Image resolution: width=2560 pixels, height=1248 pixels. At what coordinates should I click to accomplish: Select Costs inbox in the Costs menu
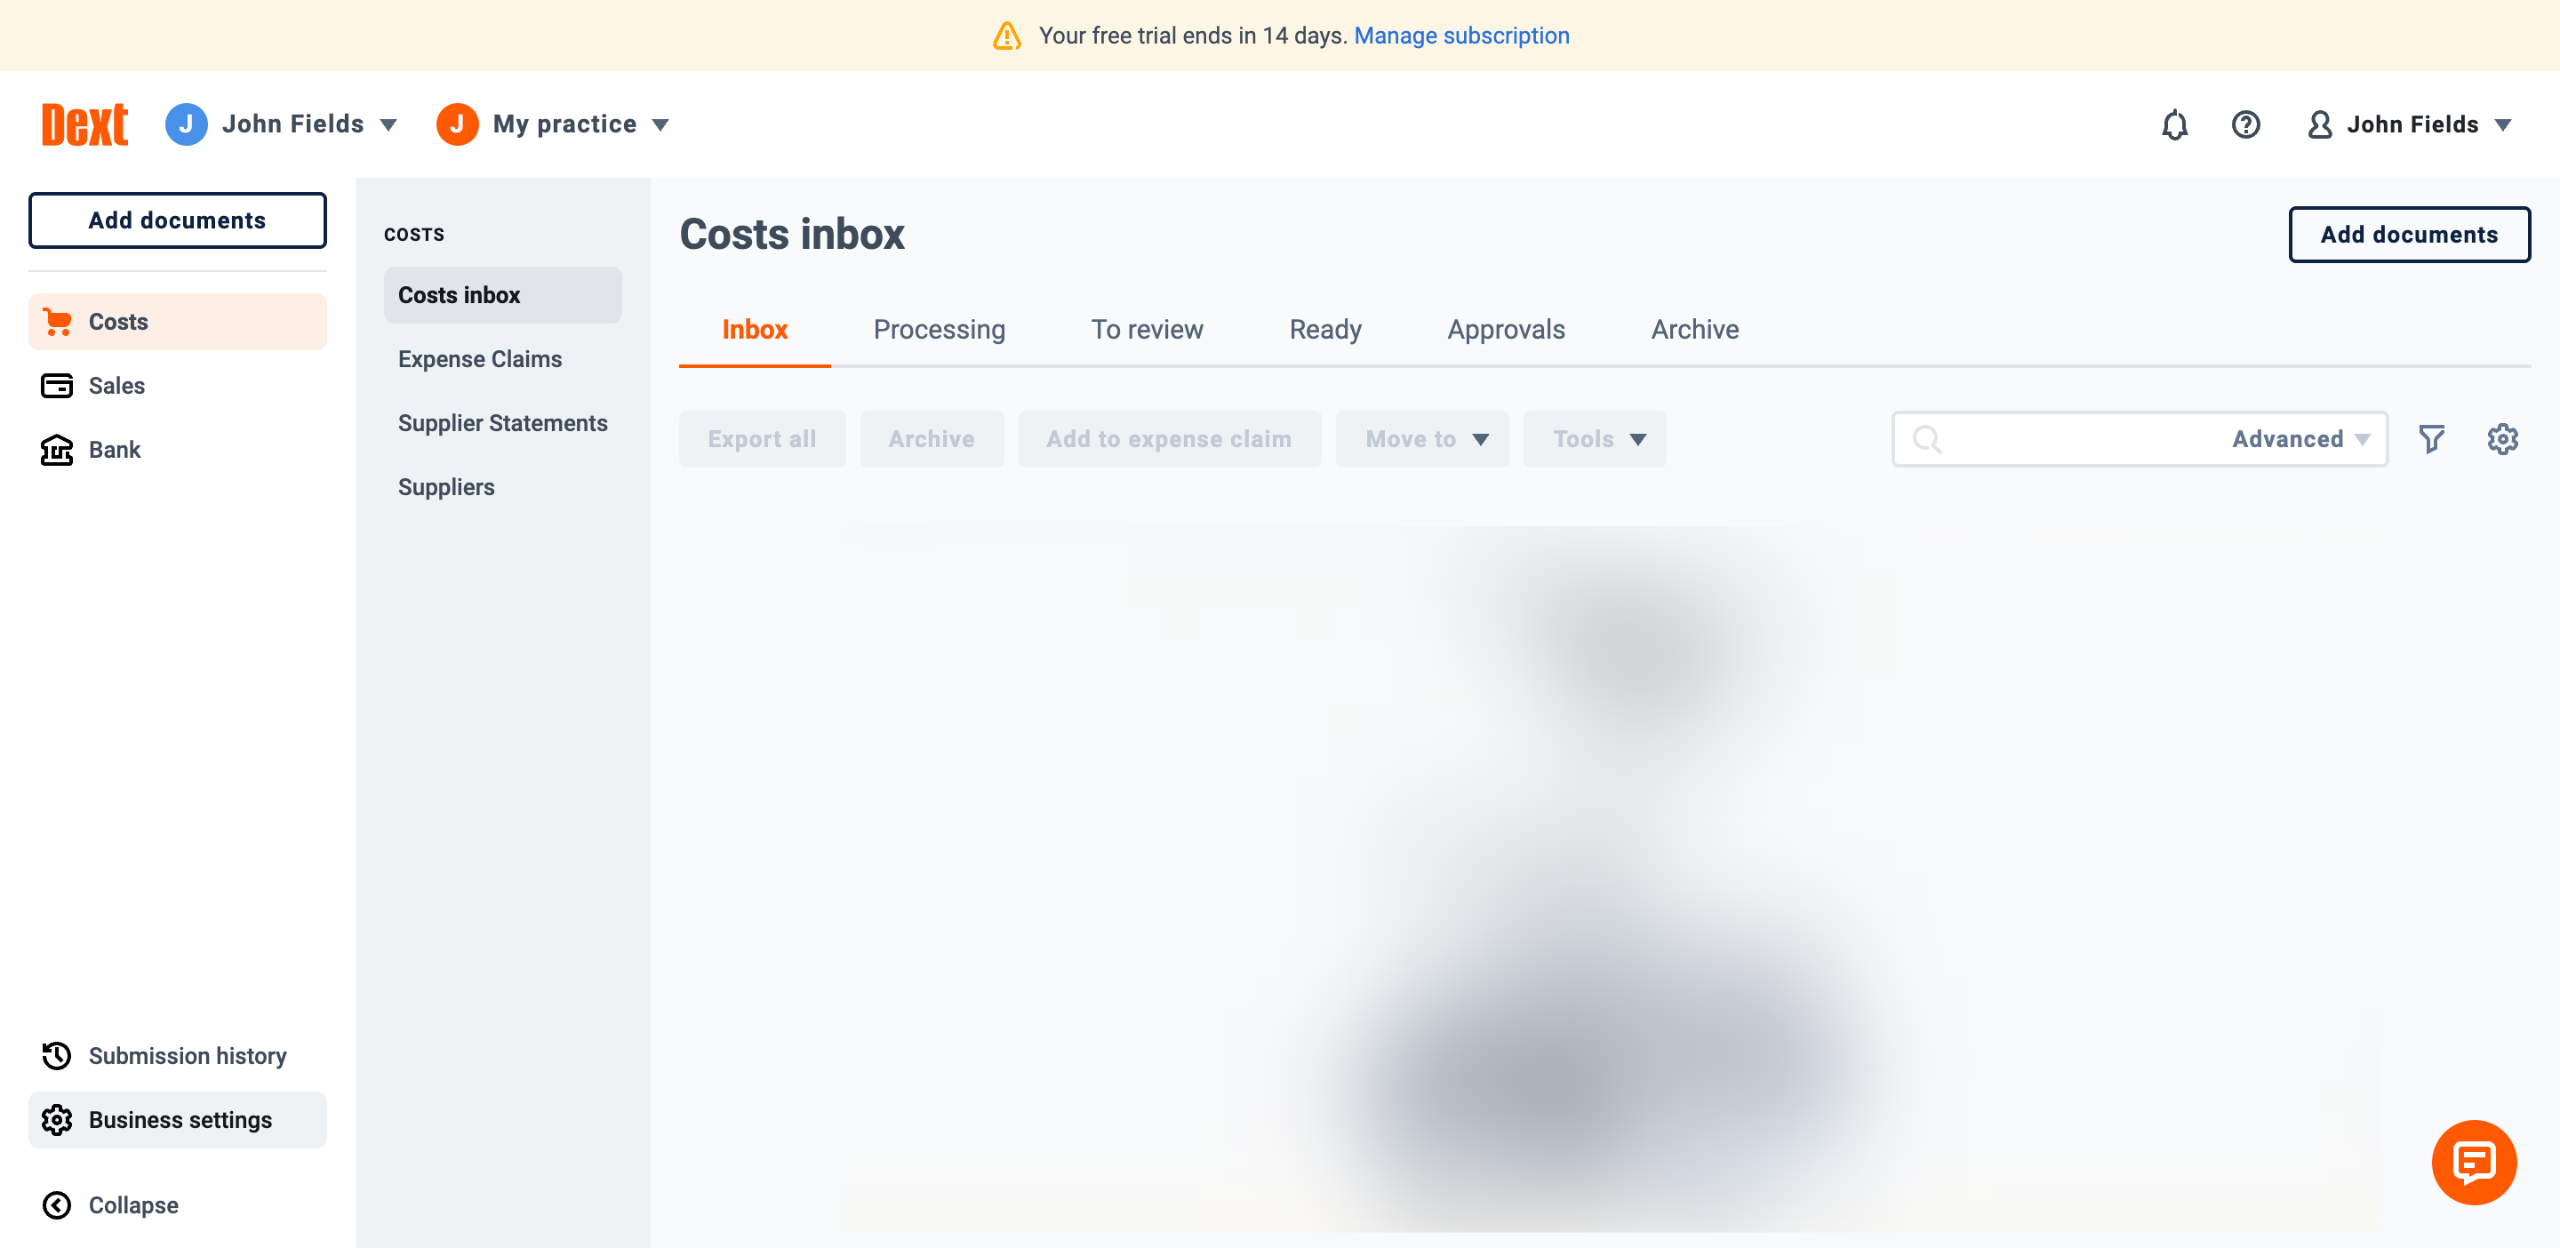click(502, 295)
